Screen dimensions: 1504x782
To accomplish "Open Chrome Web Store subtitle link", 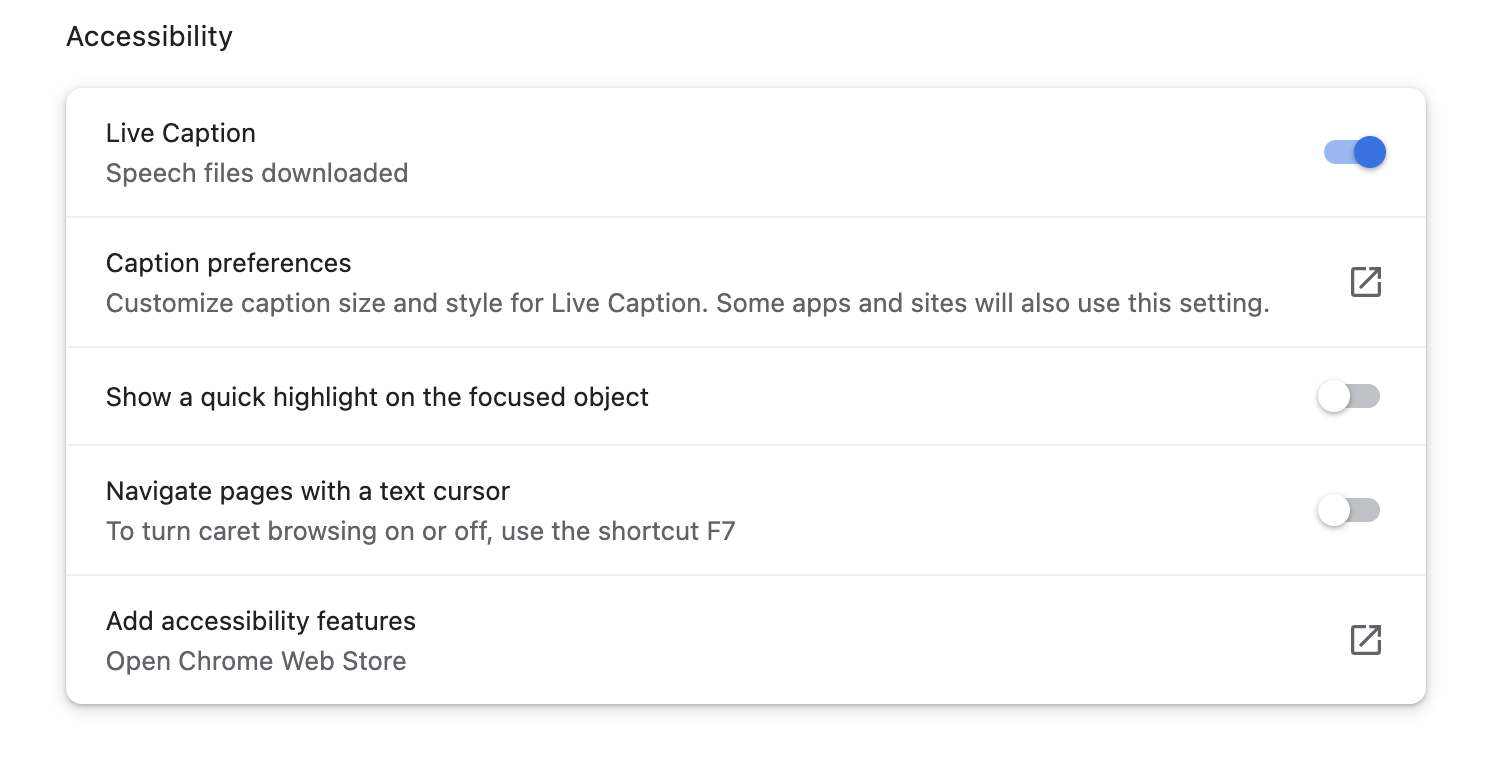I will [256, 661].
